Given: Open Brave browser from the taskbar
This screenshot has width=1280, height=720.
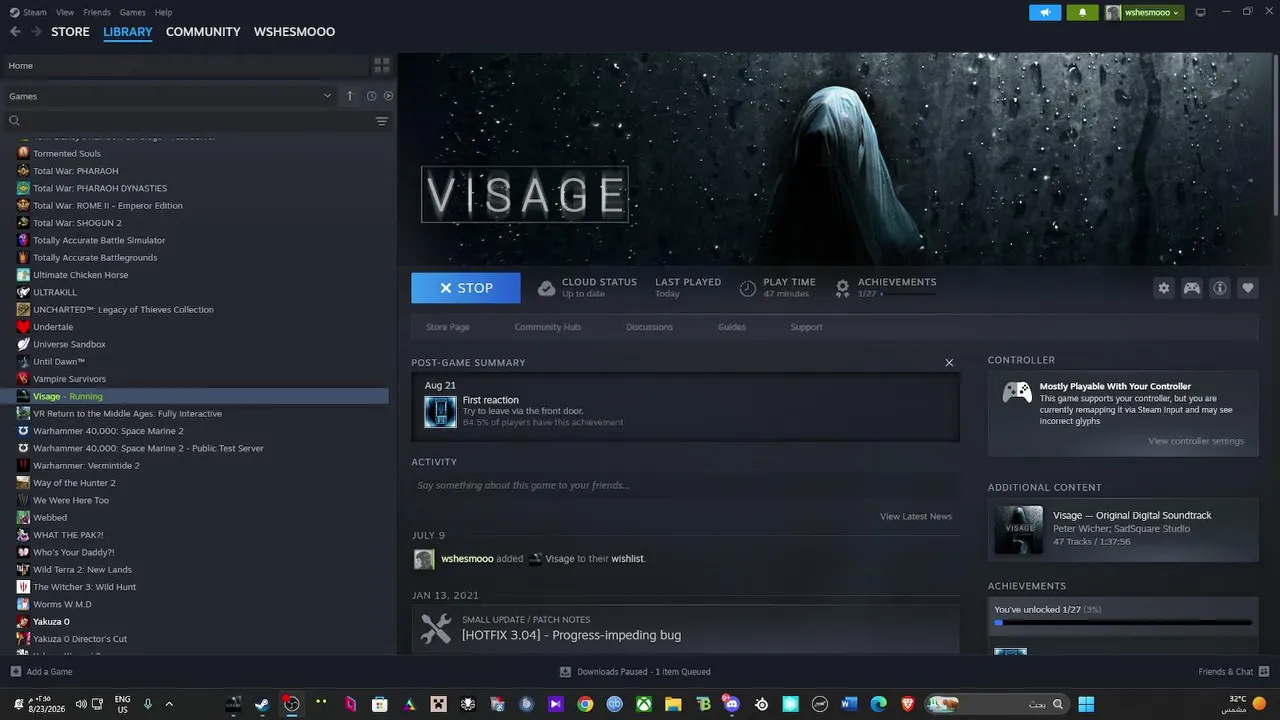Looking at the screenshot, I should pyautogui.click(x=908, y=704).
